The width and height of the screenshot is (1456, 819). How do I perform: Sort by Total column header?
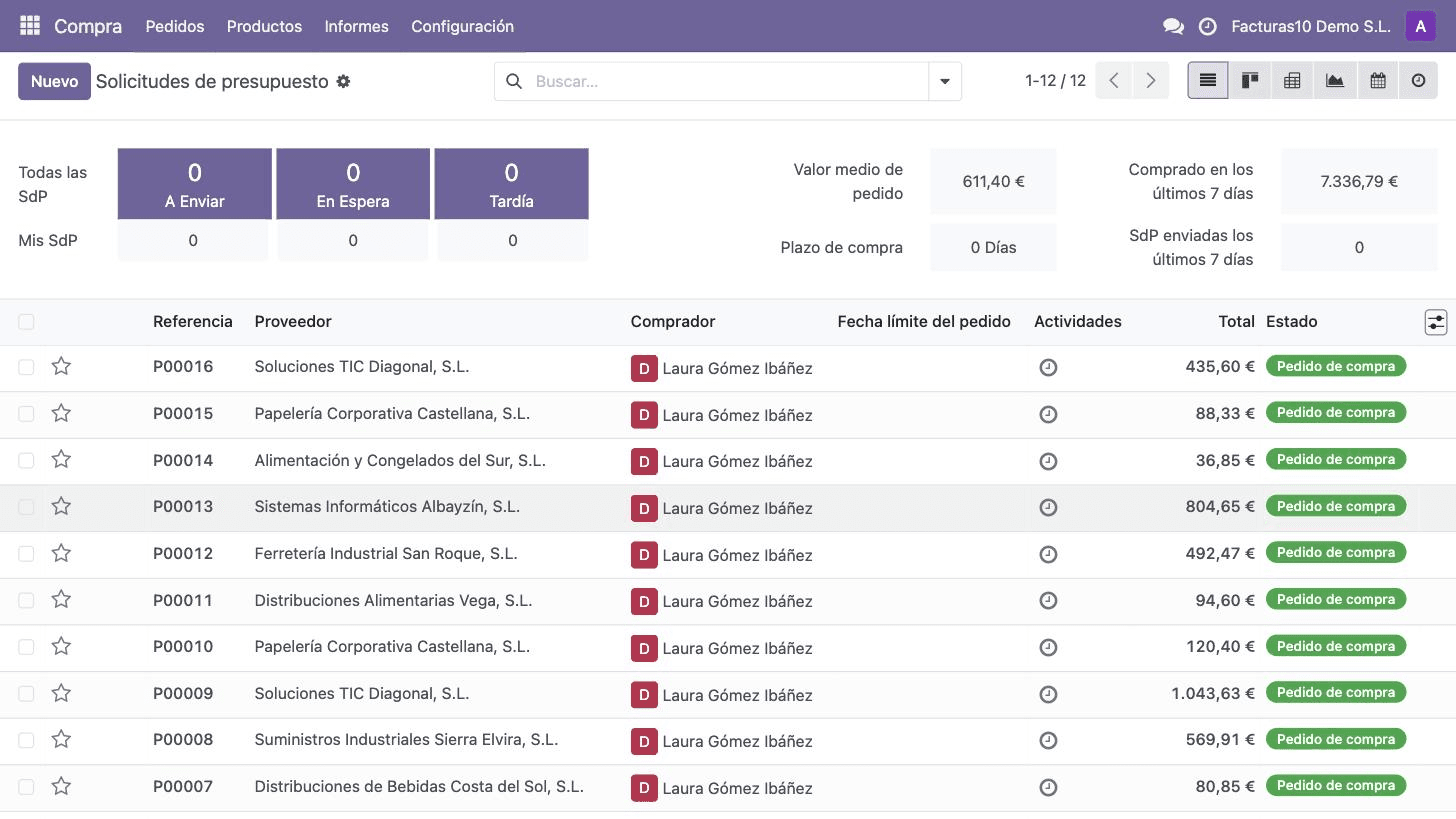point(1236,321)
